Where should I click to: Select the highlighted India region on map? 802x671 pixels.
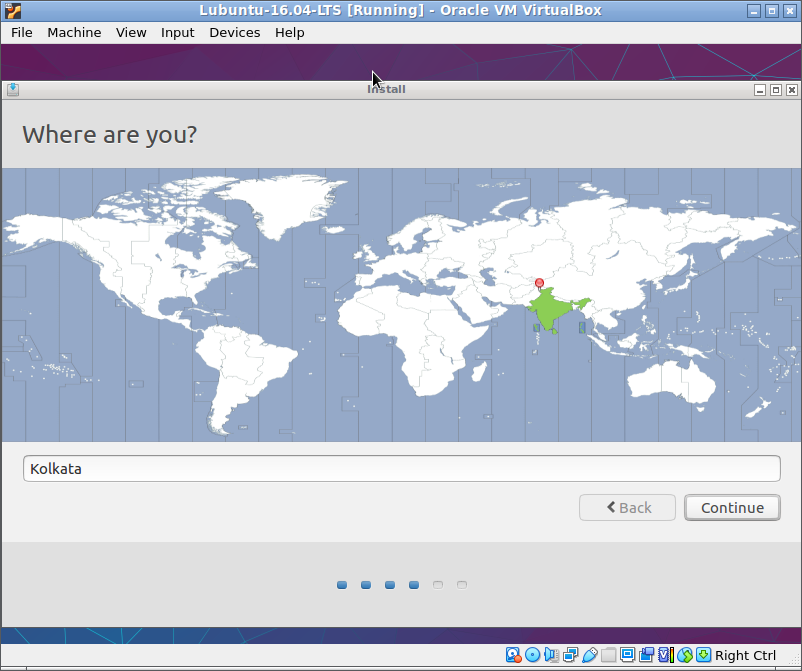pyautogui.click(x=551, y=311)
